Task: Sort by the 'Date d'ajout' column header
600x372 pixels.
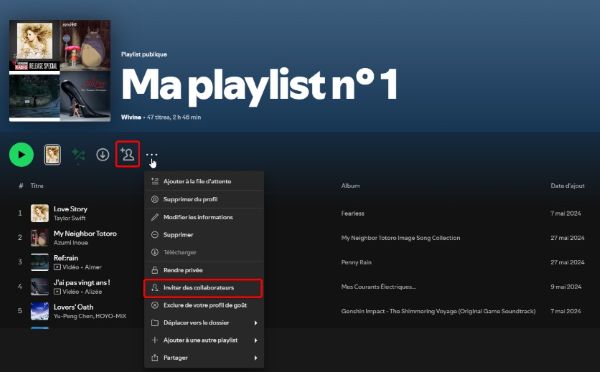Action: click(567, 186)
